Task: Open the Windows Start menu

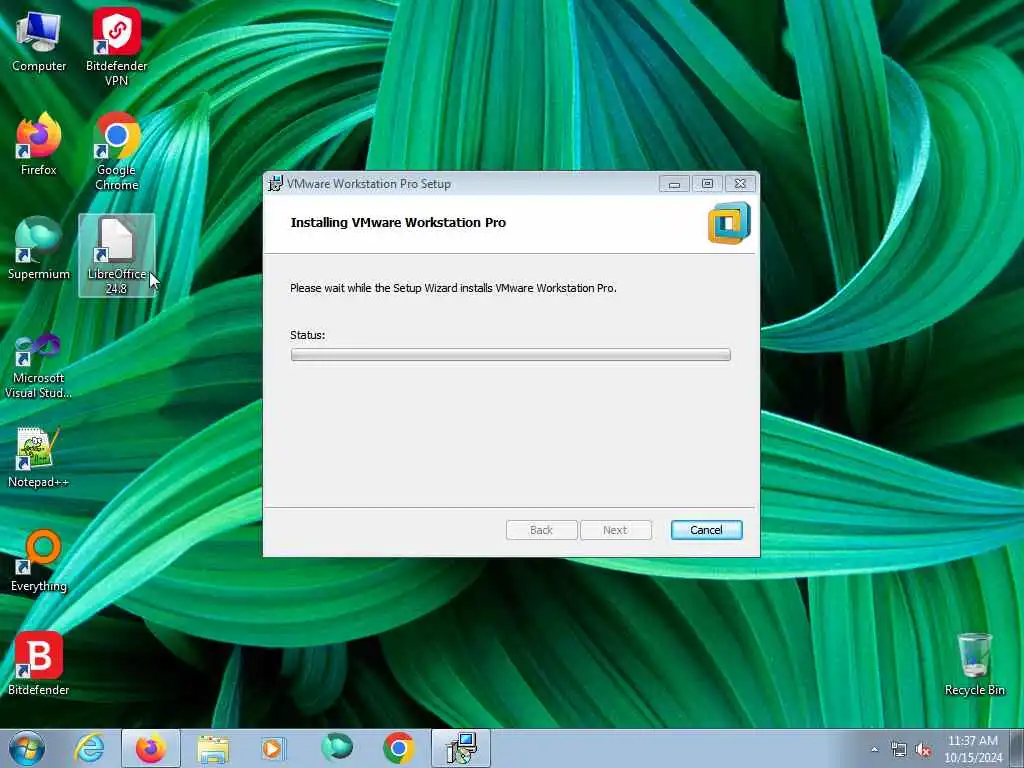Action: tap(27, 748)
